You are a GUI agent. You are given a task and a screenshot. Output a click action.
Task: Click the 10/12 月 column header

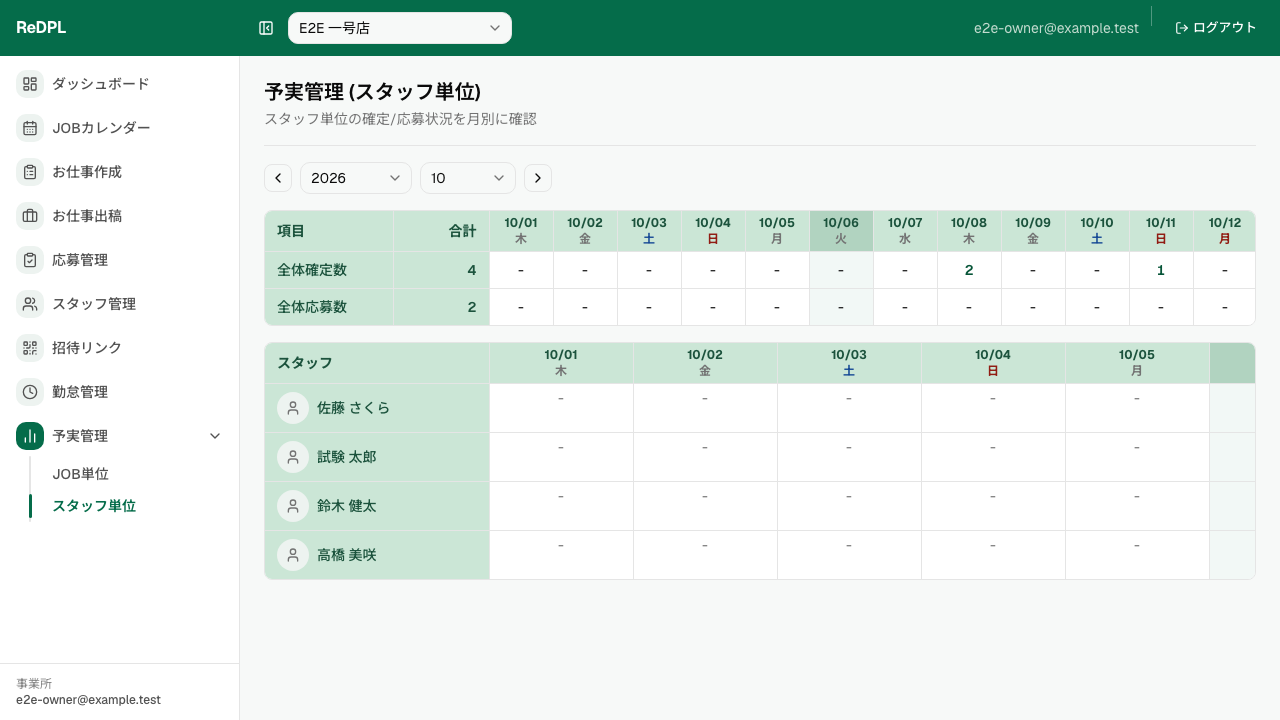pyautogui.click(x=1225, y=231)
